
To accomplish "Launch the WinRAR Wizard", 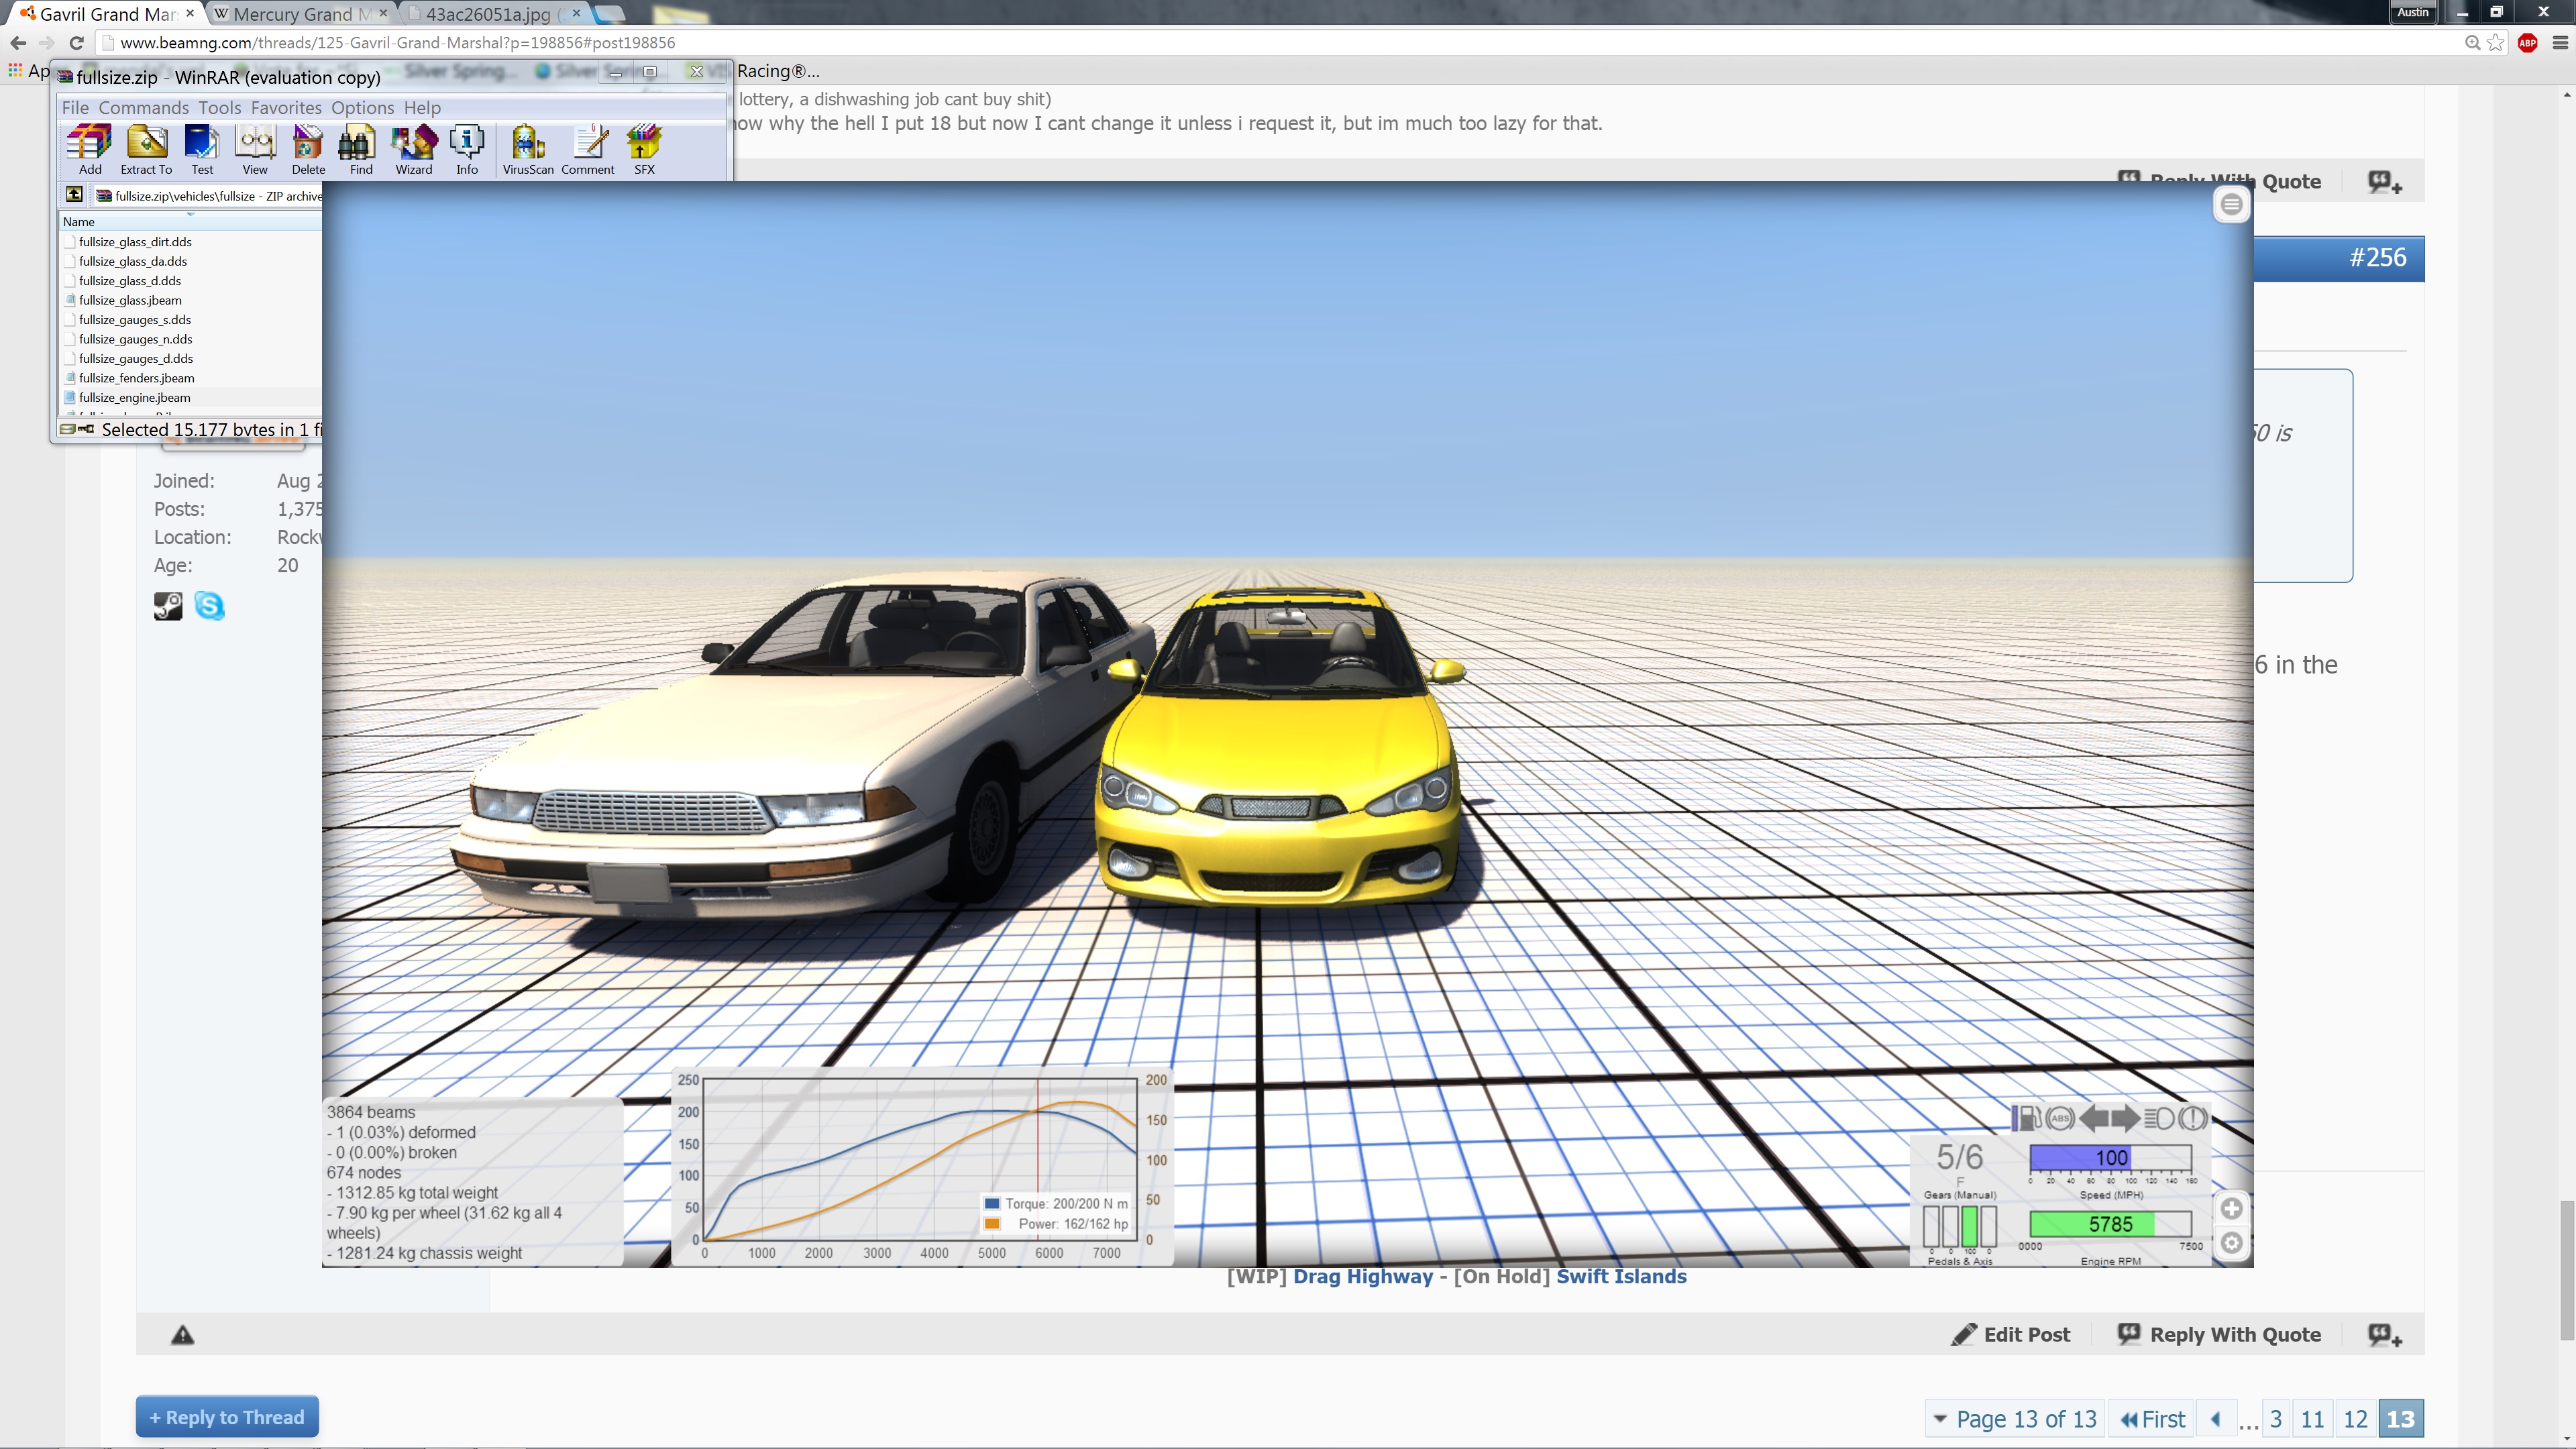I will point(414,149).
